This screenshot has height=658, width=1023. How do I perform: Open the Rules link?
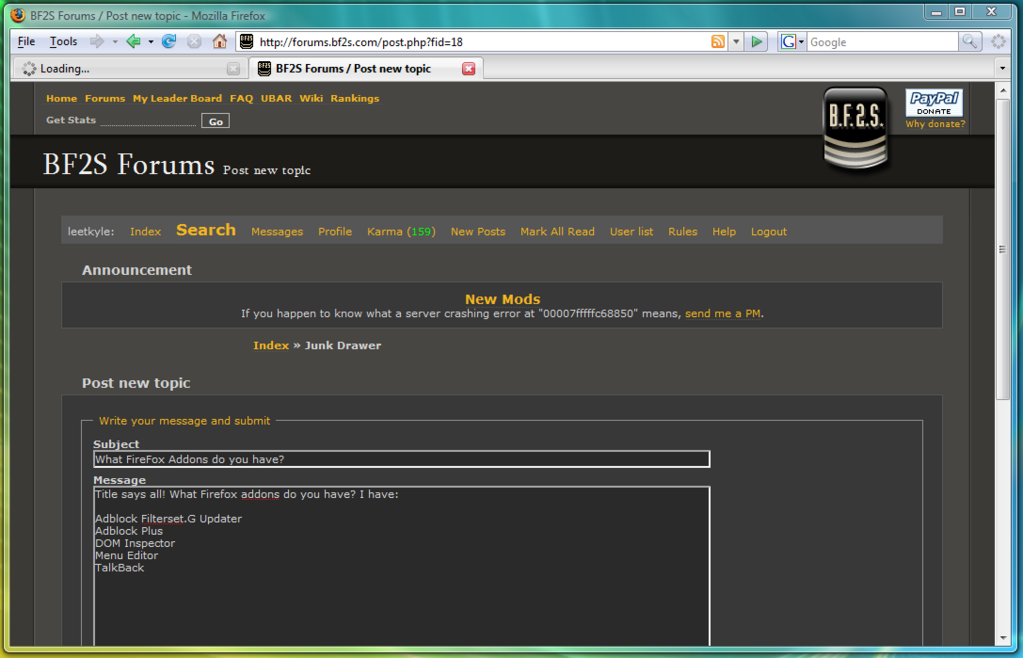[682, 232]
